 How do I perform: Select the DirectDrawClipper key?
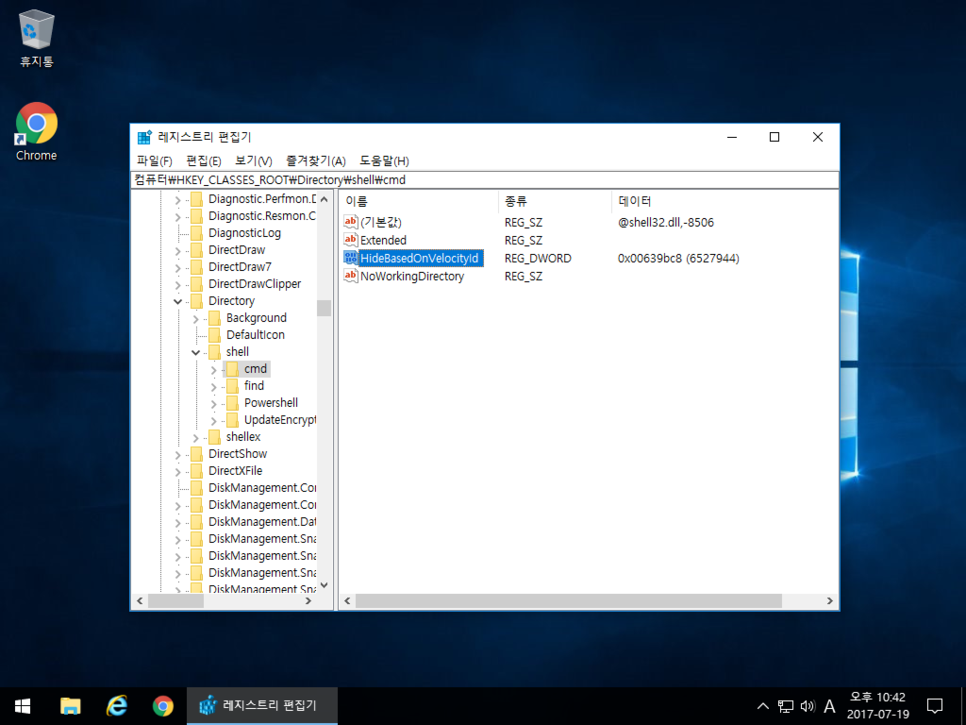click(254, 284)
